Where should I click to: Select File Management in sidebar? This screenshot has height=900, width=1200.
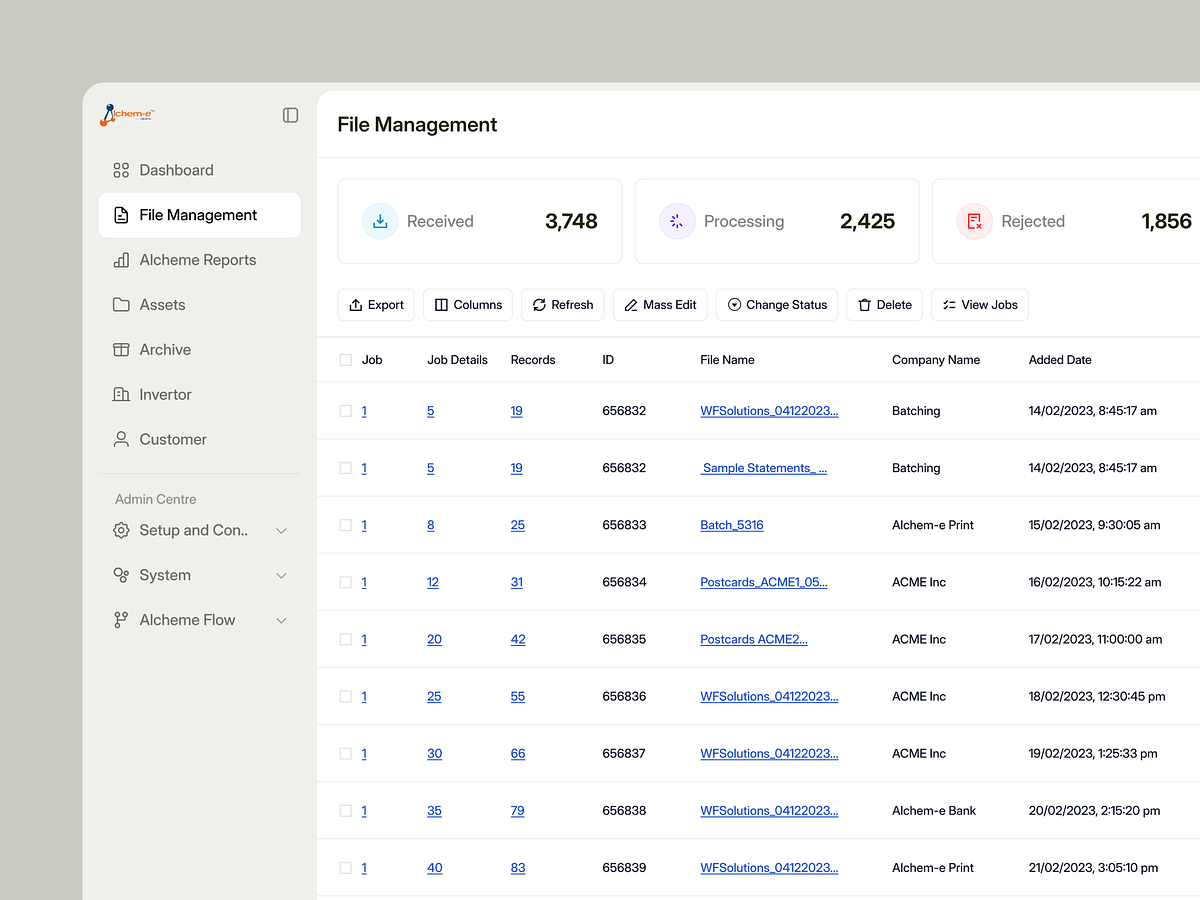tap(200, 215)
